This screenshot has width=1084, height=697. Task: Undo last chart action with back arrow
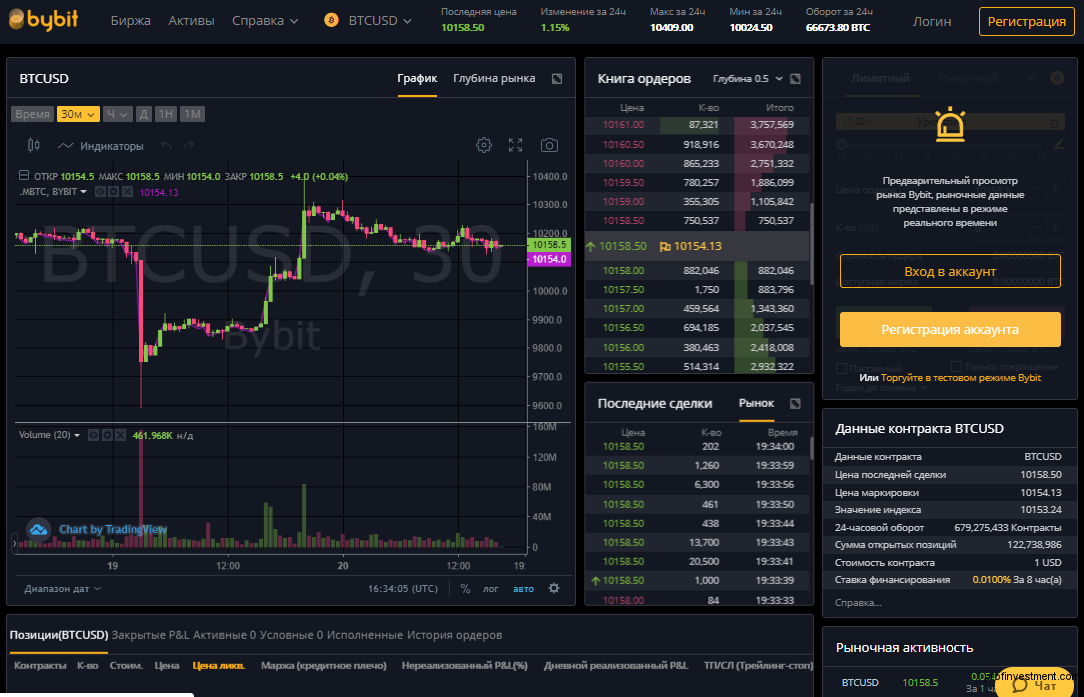click(x=165, y=145)
